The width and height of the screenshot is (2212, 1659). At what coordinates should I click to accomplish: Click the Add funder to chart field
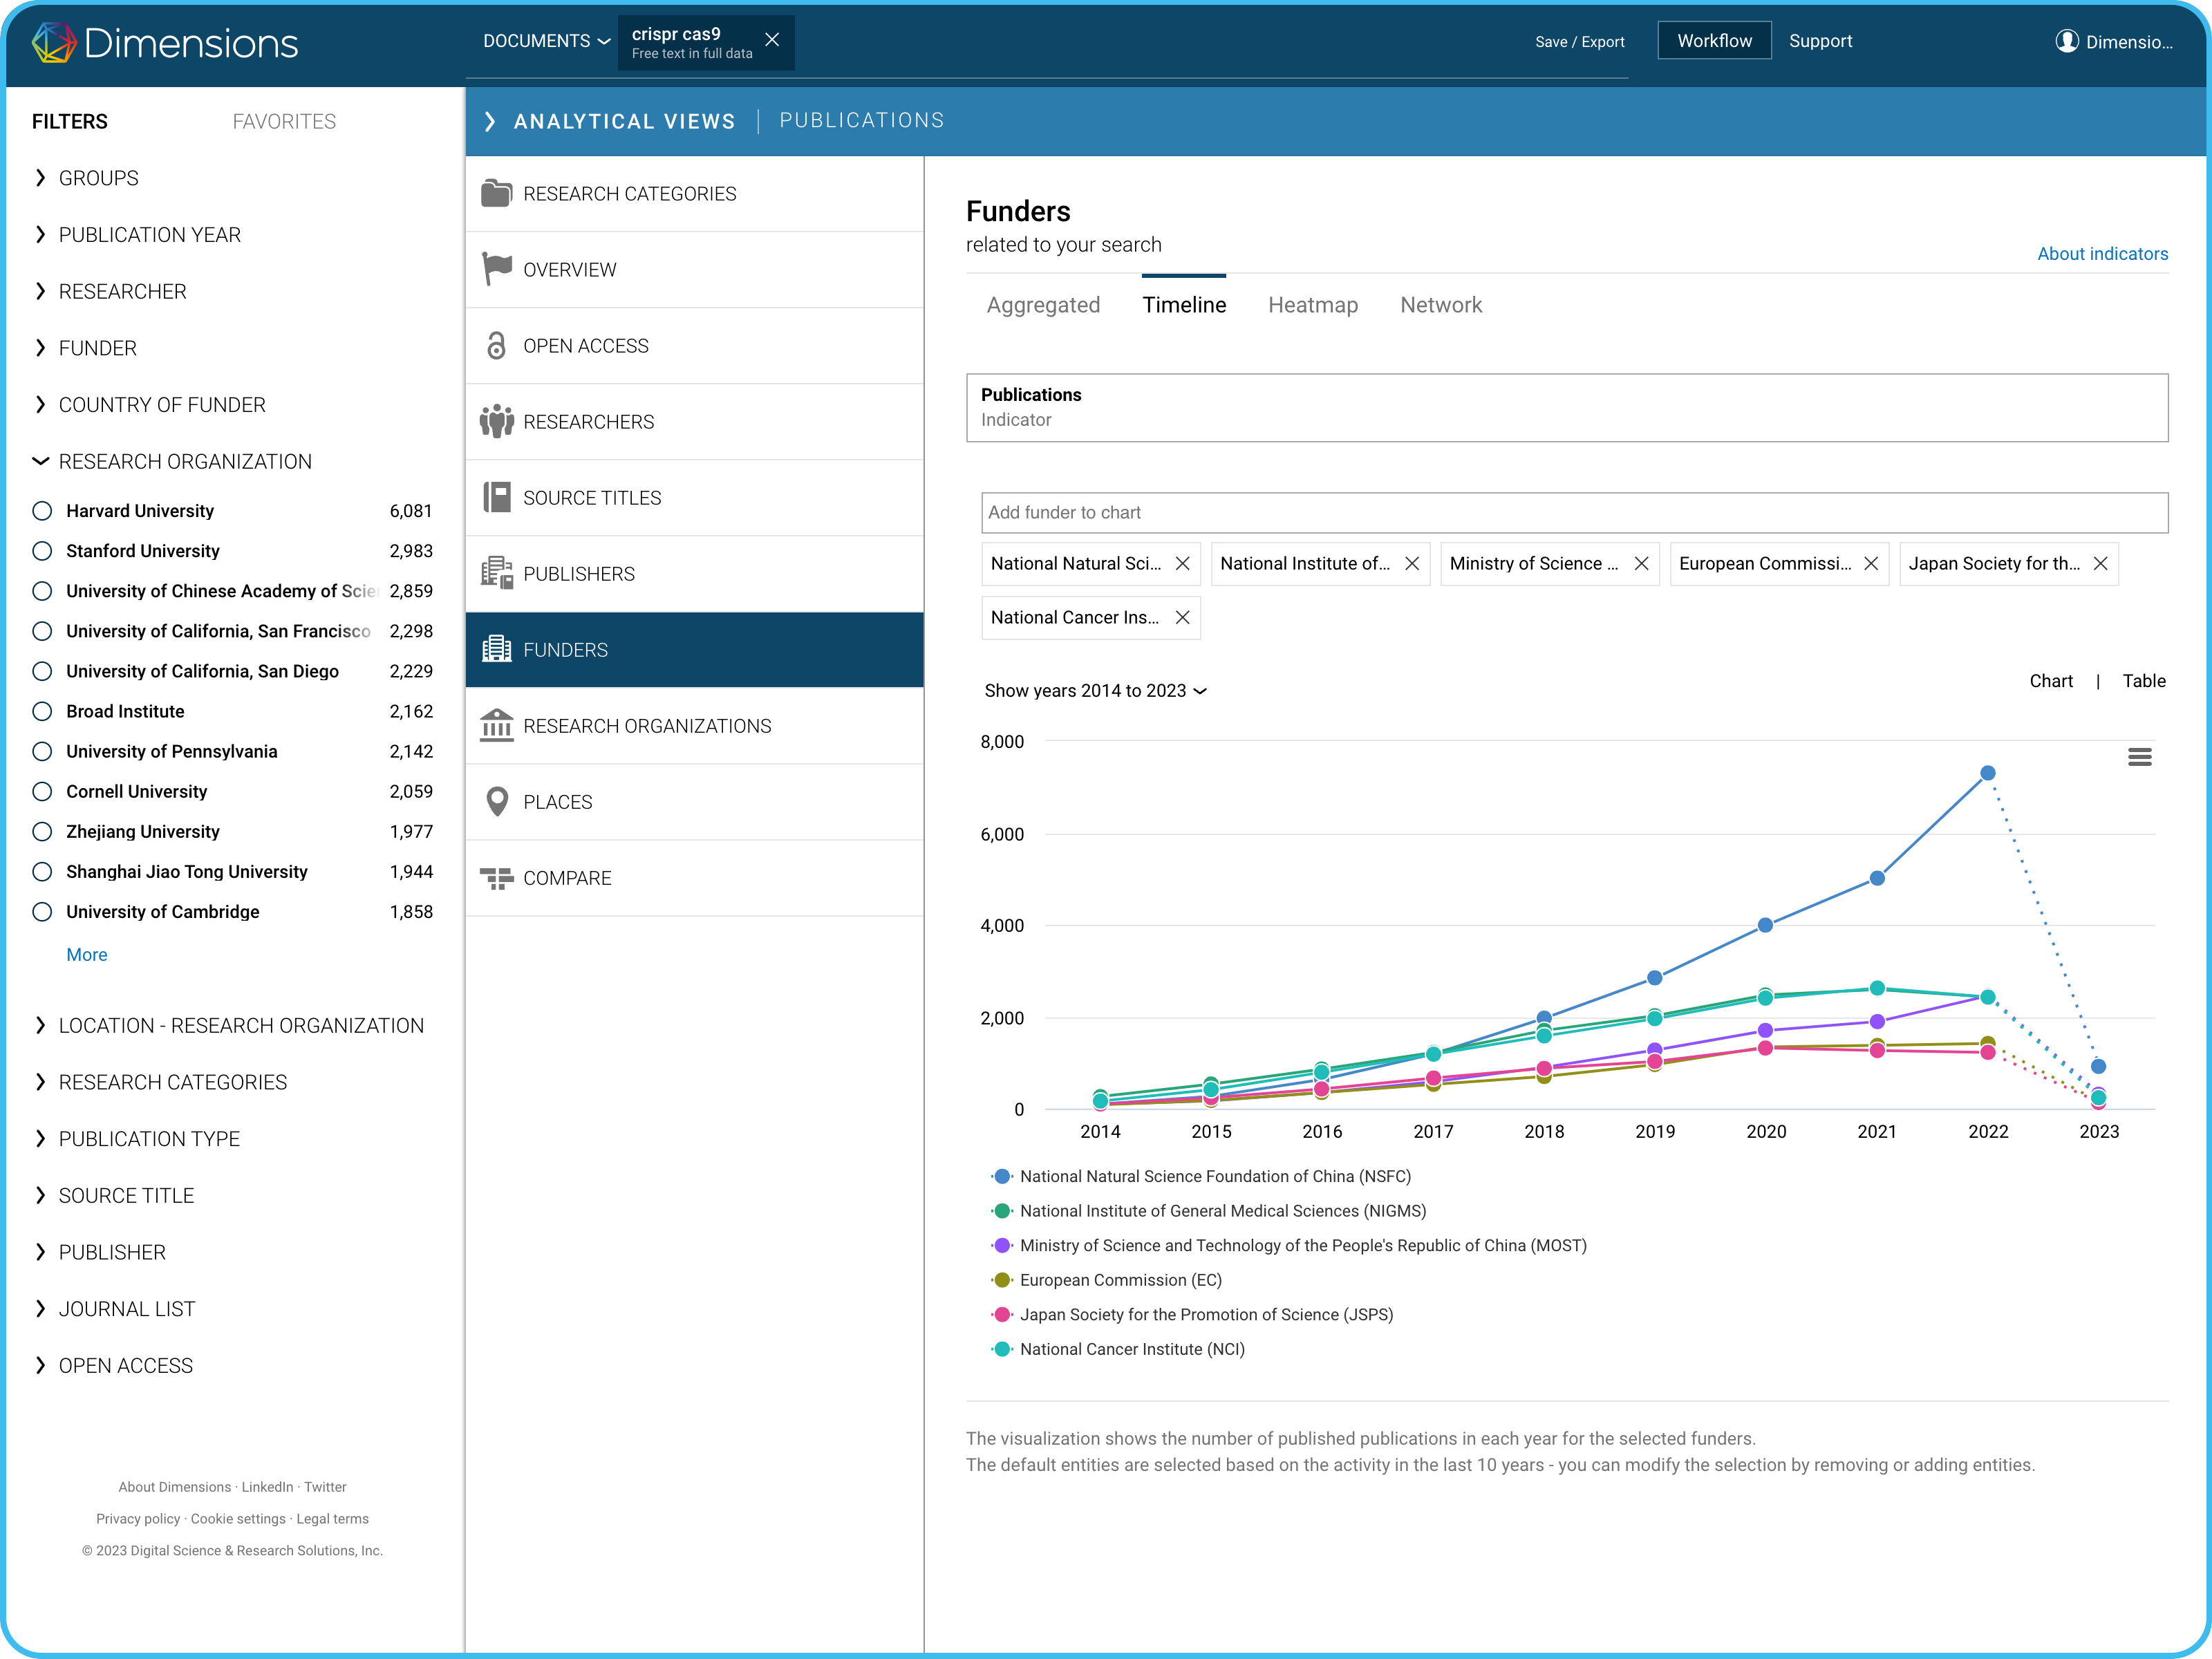pos(1573,512)
